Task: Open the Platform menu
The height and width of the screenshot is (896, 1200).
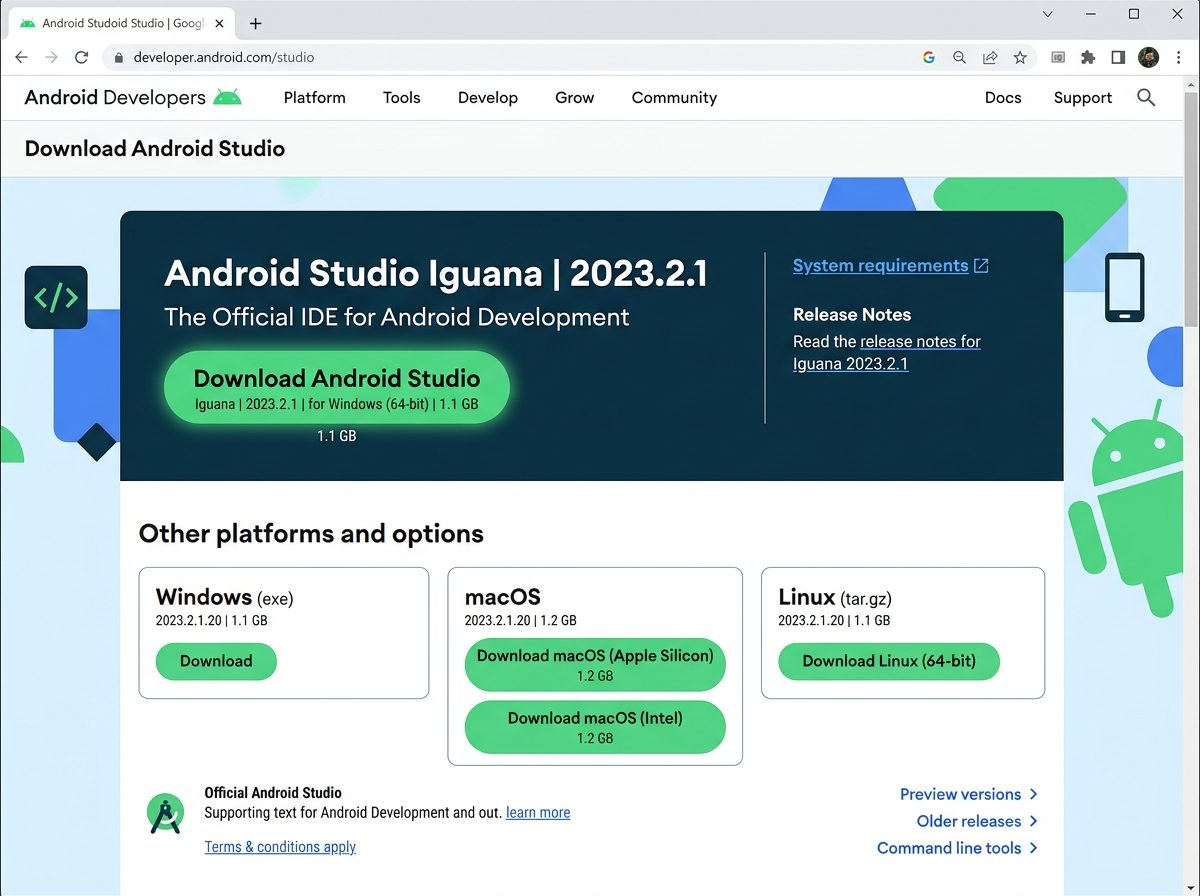Action: [314, 98]
